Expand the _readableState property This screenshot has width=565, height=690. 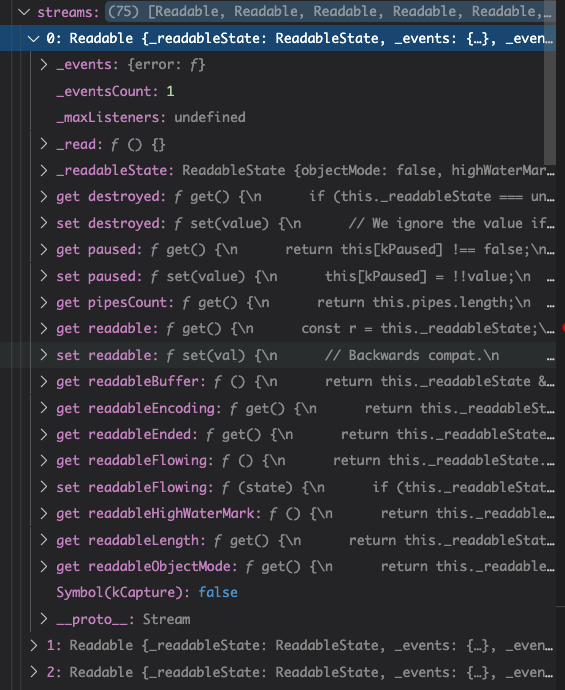click(44, 170)
